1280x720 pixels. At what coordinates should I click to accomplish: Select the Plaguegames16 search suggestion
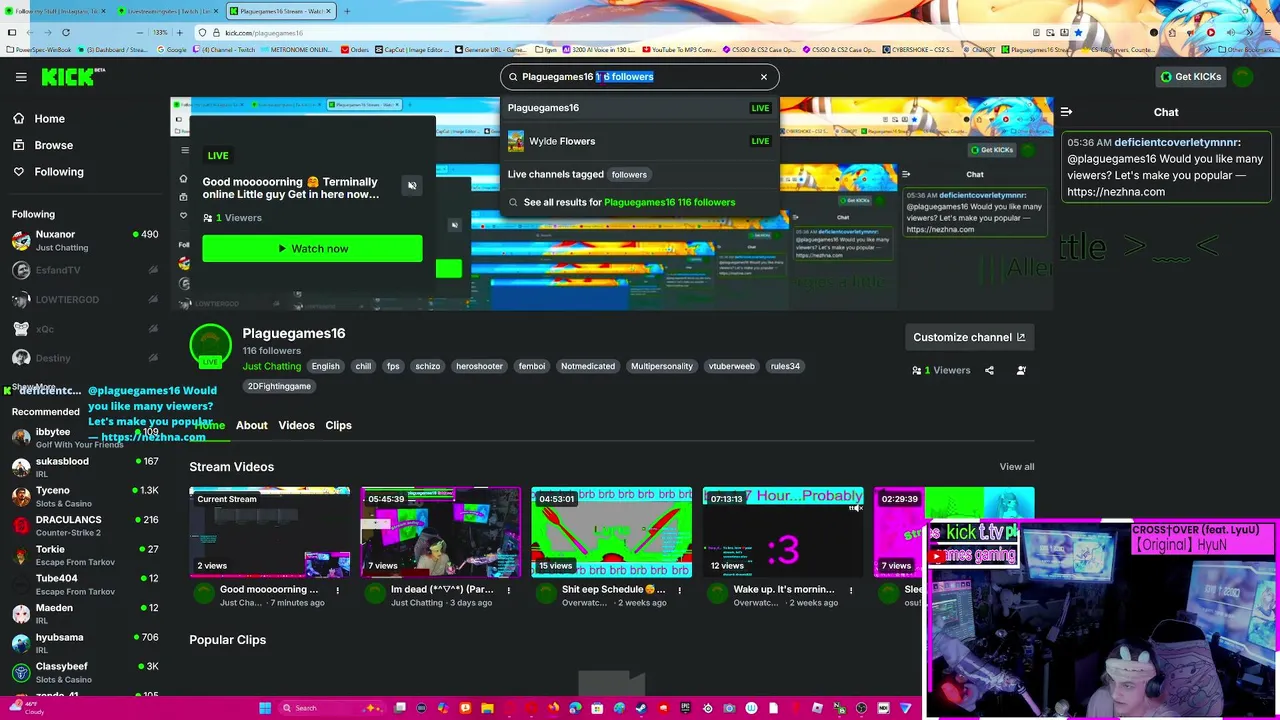639,108
